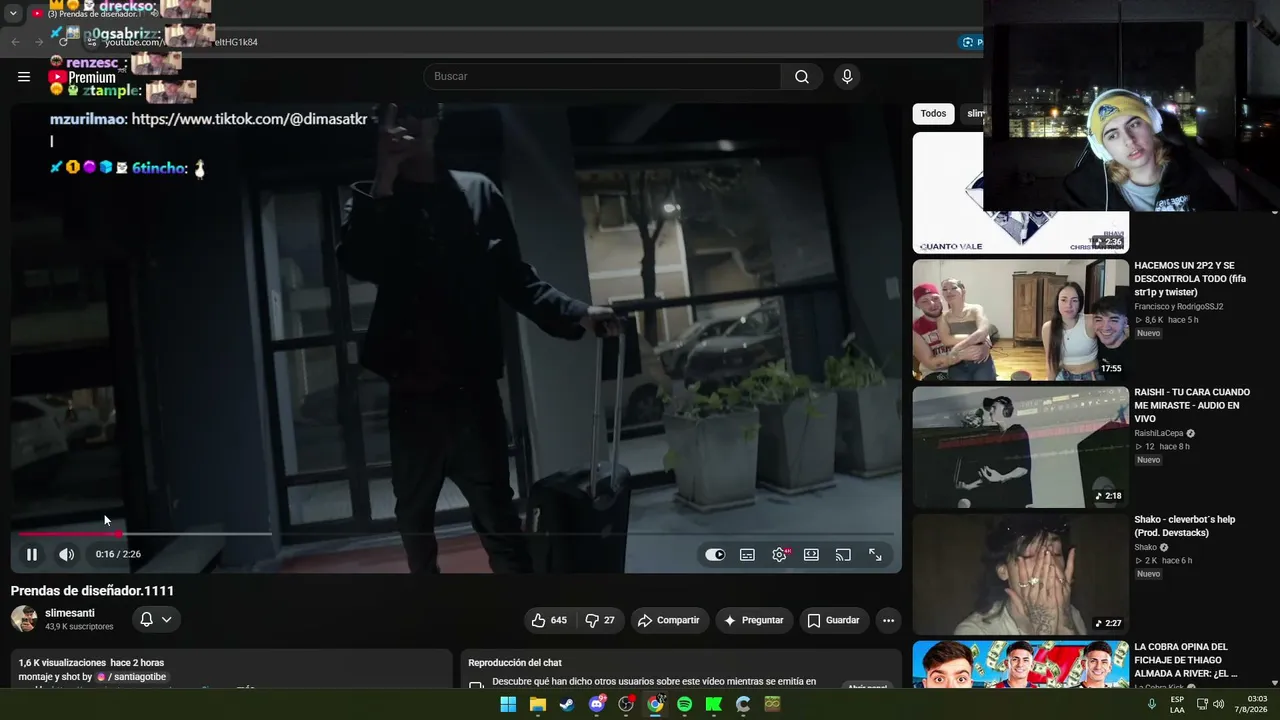Open the HACEMOS UN 2P2 video thumbnail

(1020, 320)
